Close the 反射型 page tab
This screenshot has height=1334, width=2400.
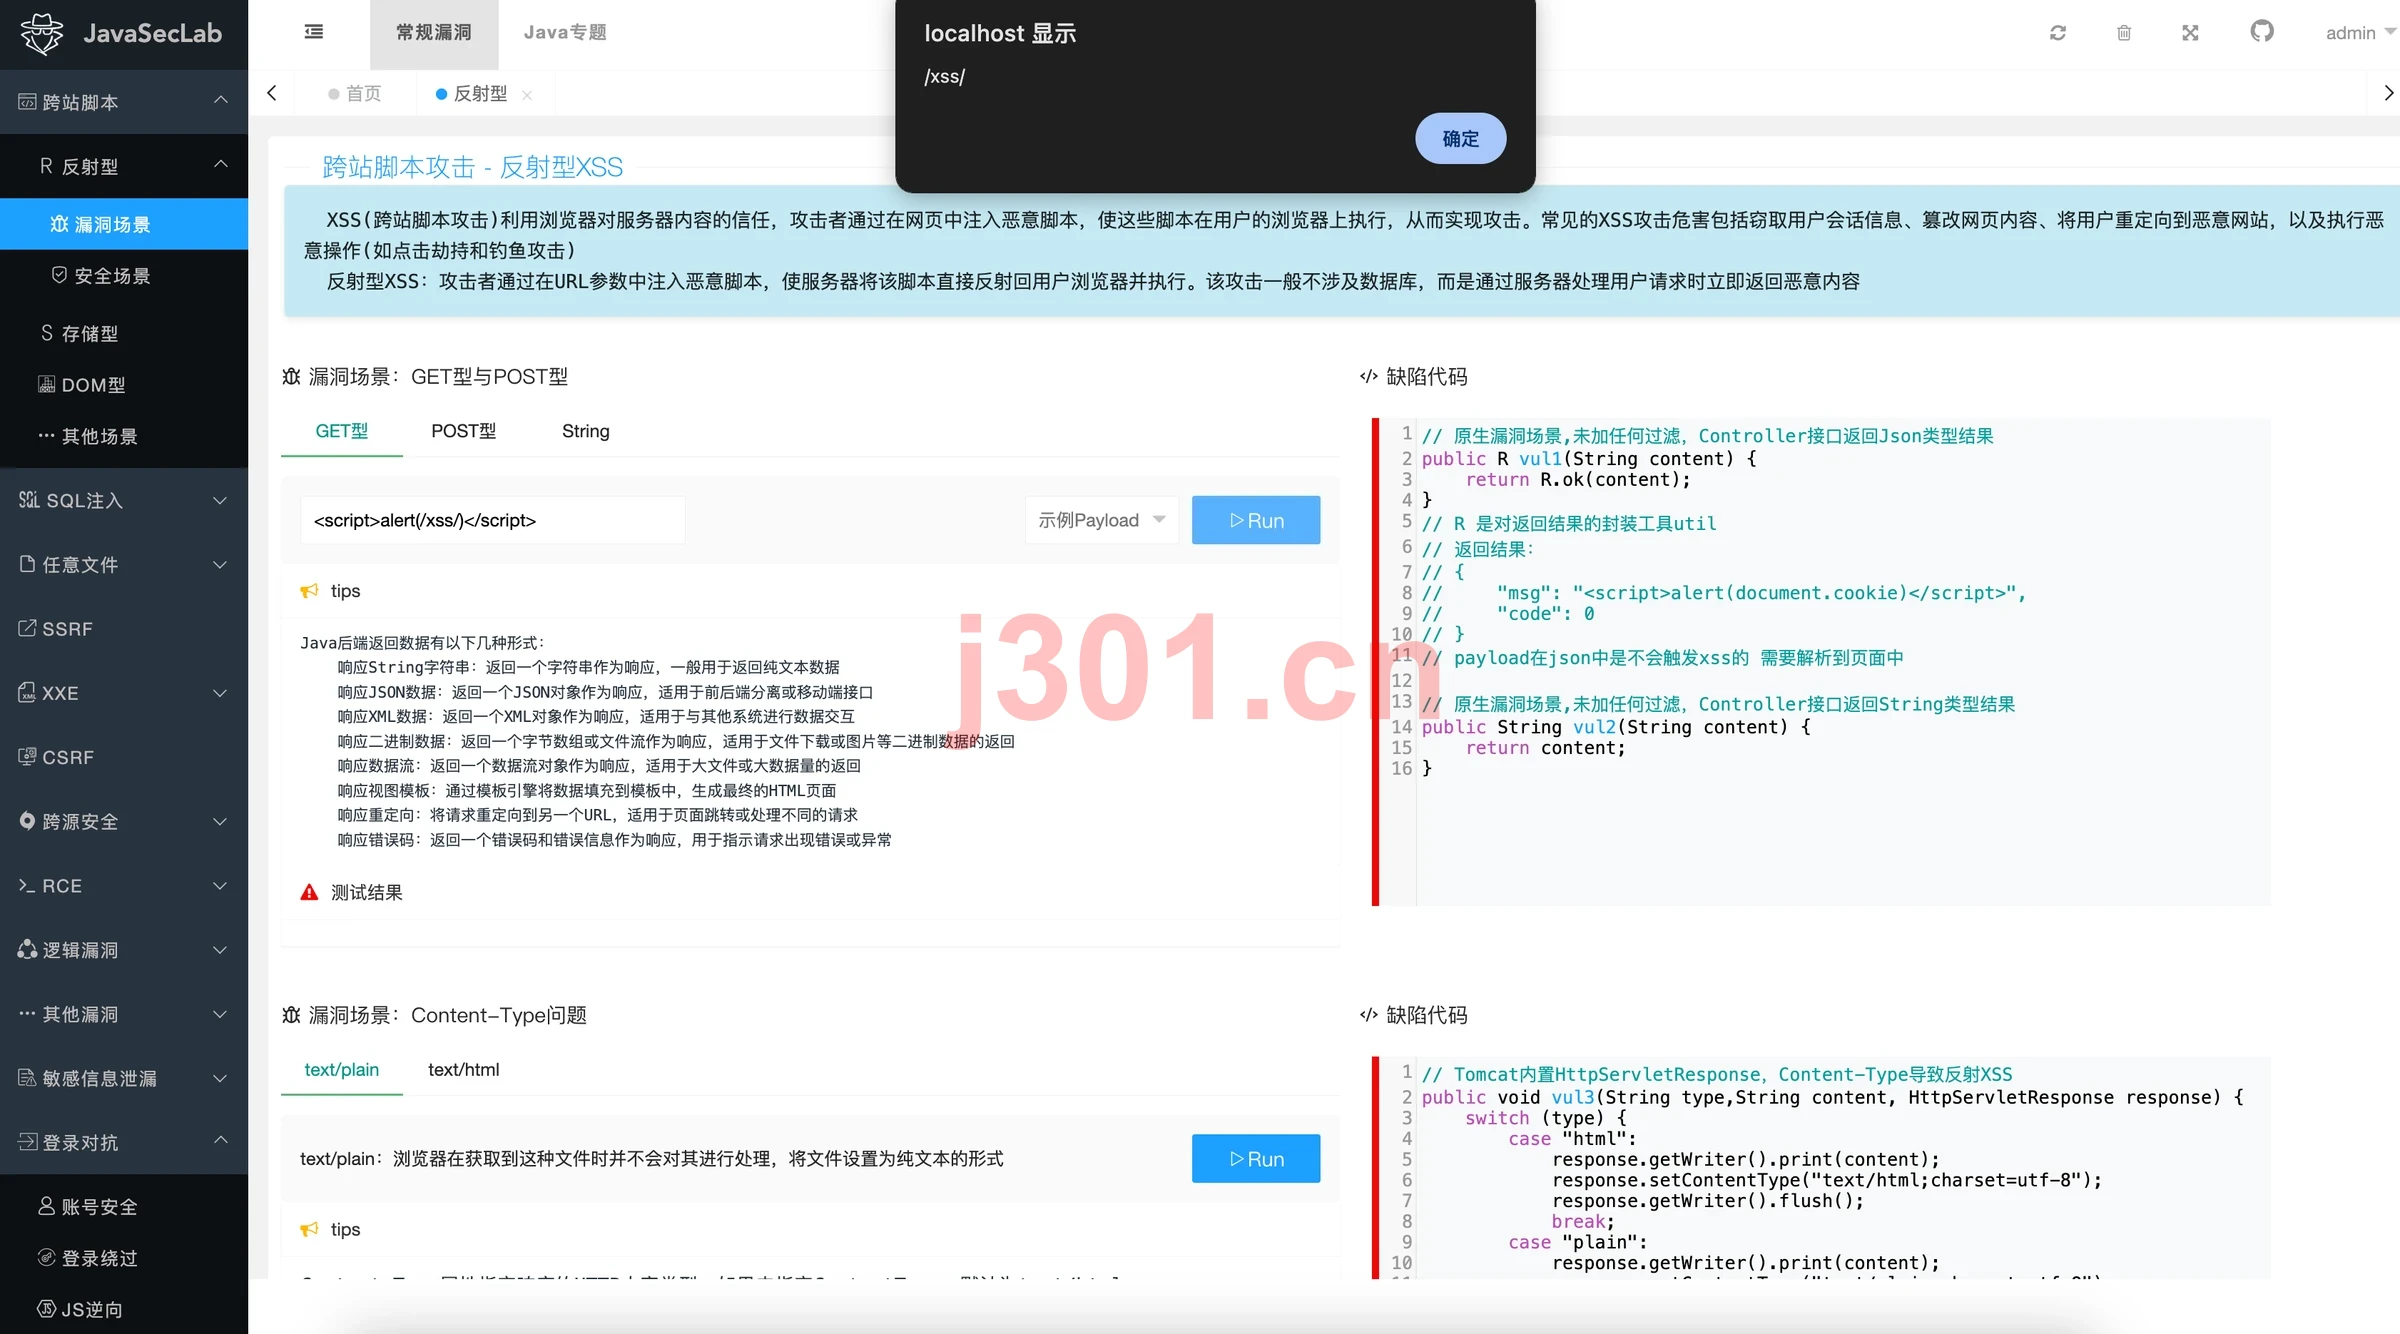pyautogui.click(x=527, y=95)
